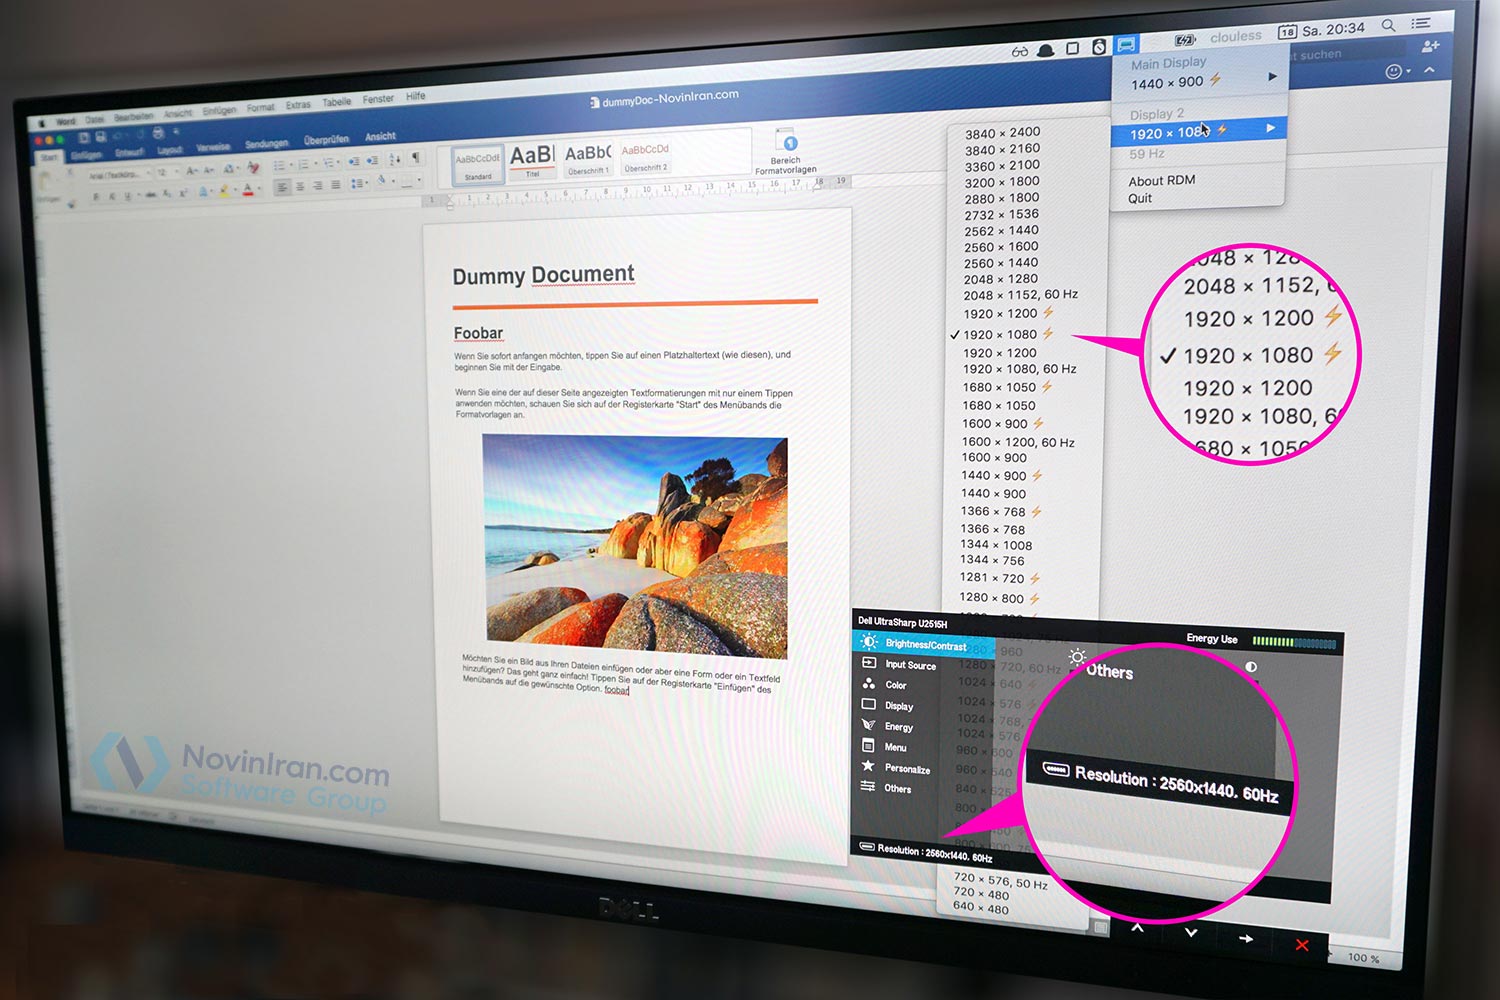The height and width of the screenshot is (1000, 1500).
Task: Click About RDM menu entry
Action: (x=1161, y=181)
